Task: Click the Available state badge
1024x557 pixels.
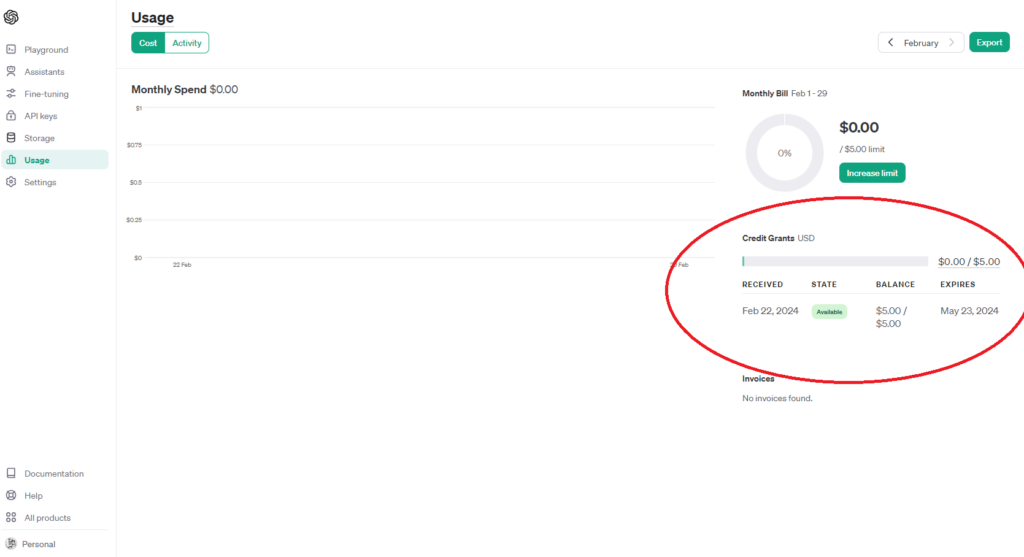Action: coord(829,311)
